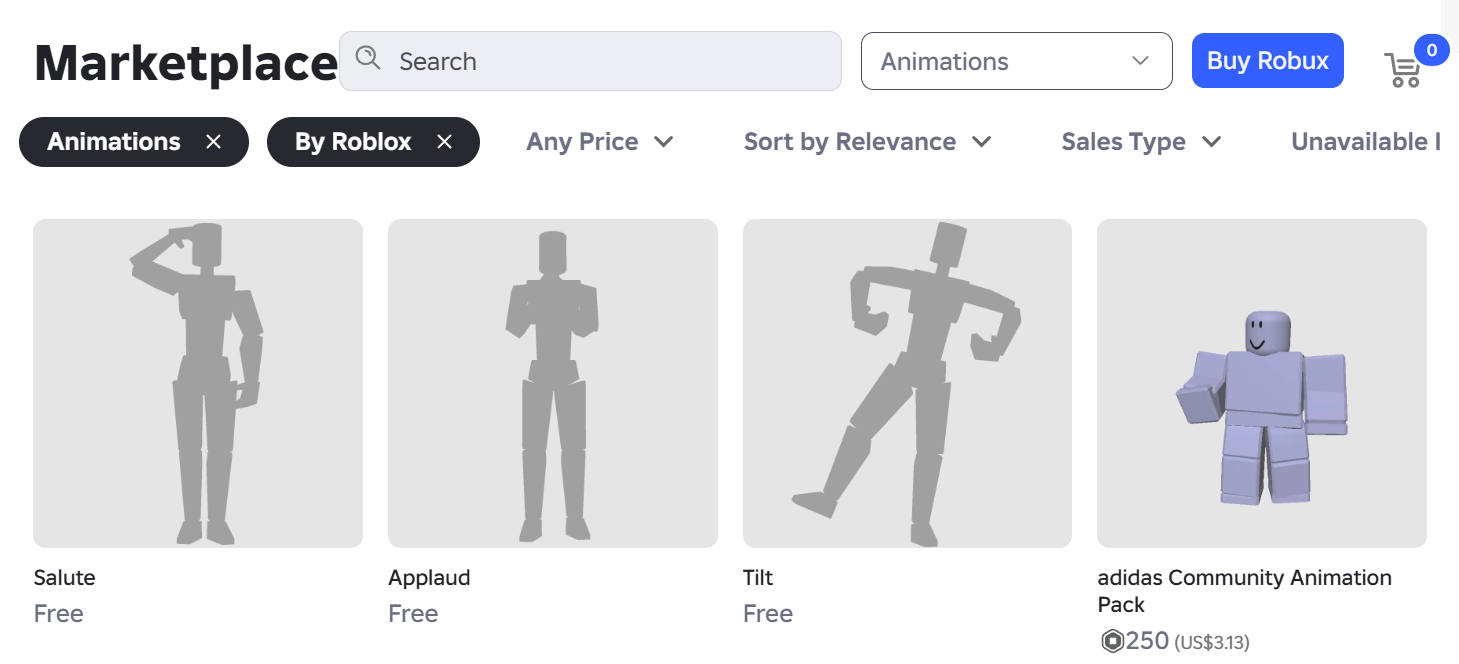Expand the Any Price filter
This screenshot has height=664, width=1459.
point(599,142)
